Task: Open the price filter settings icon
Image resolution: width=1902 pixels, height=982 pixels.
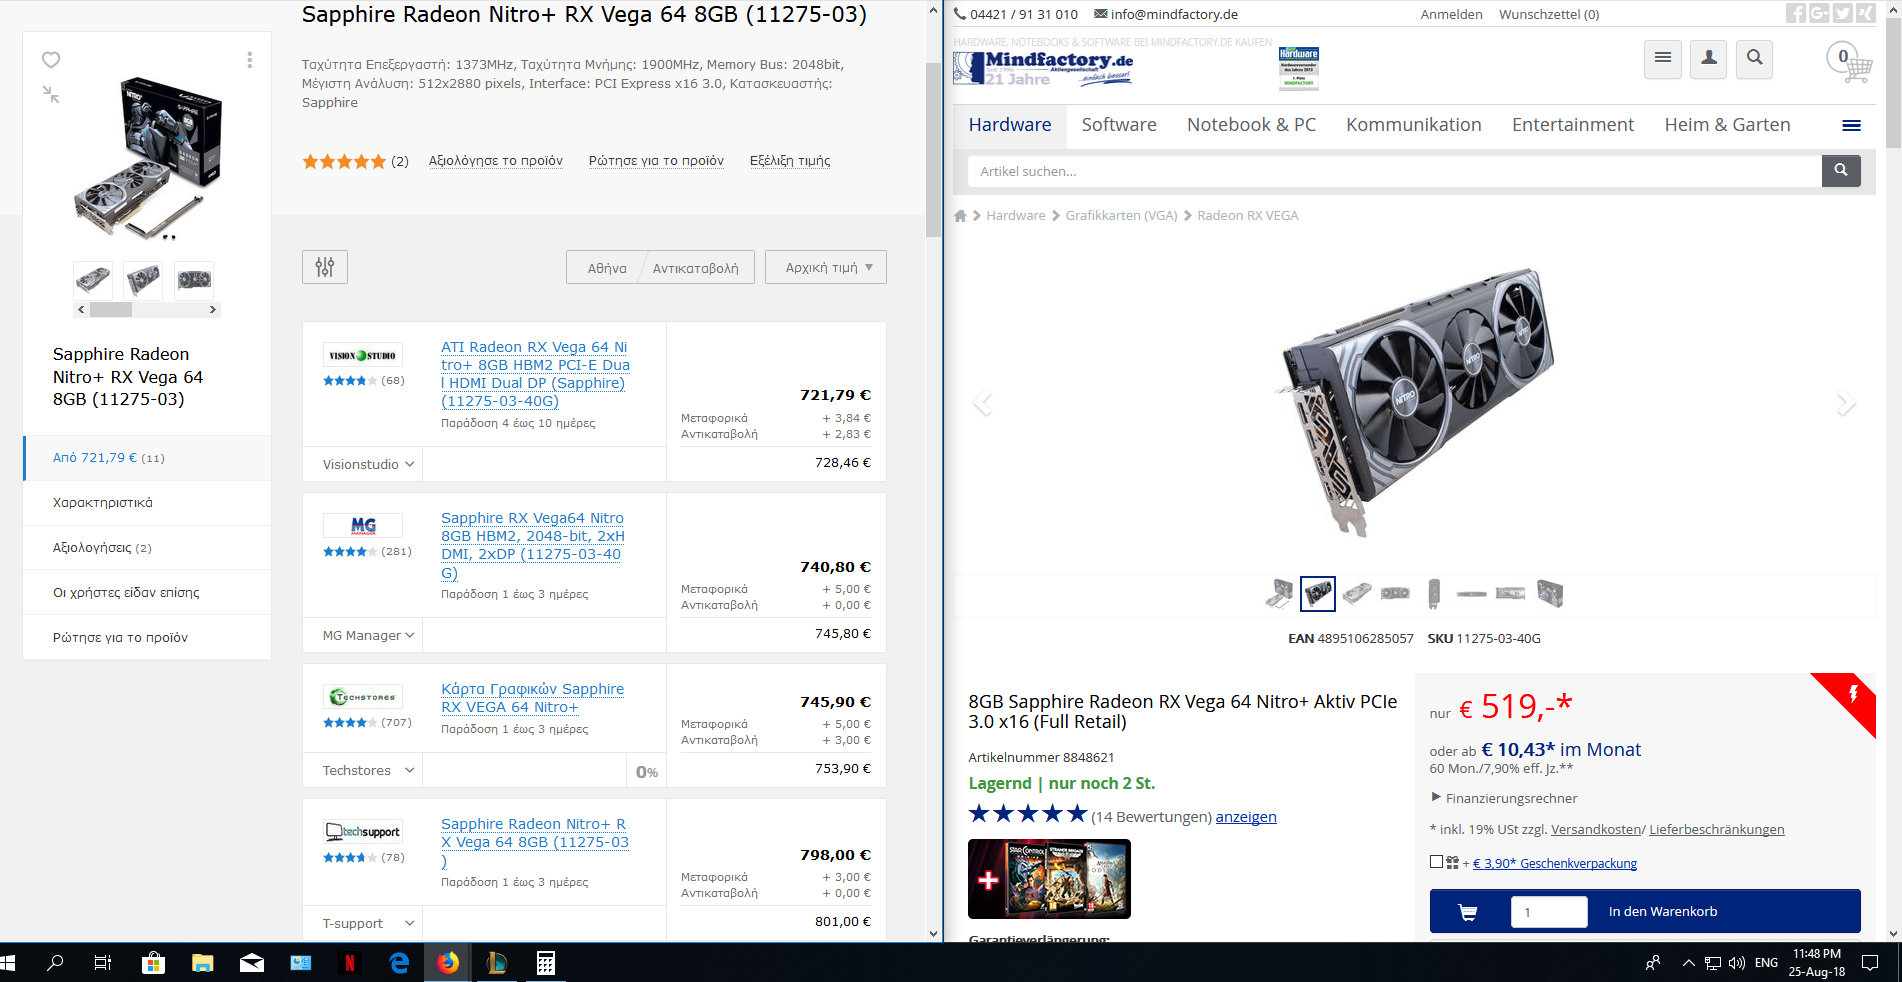Action: [325, 267]
